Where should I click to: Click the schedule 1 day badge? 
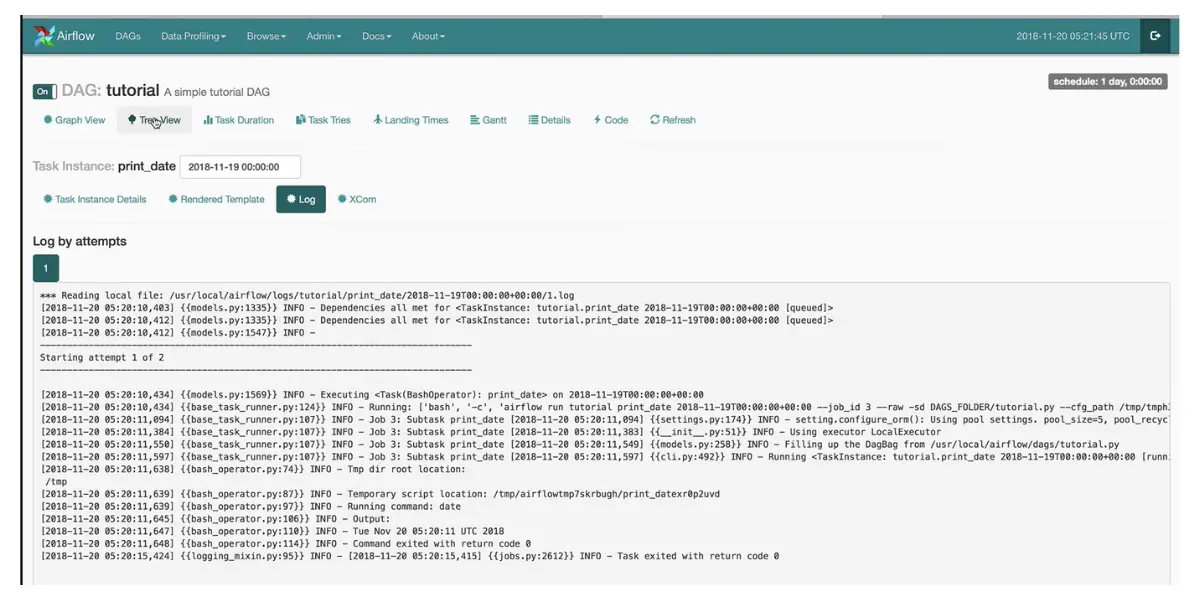(x=1108, y=82)
